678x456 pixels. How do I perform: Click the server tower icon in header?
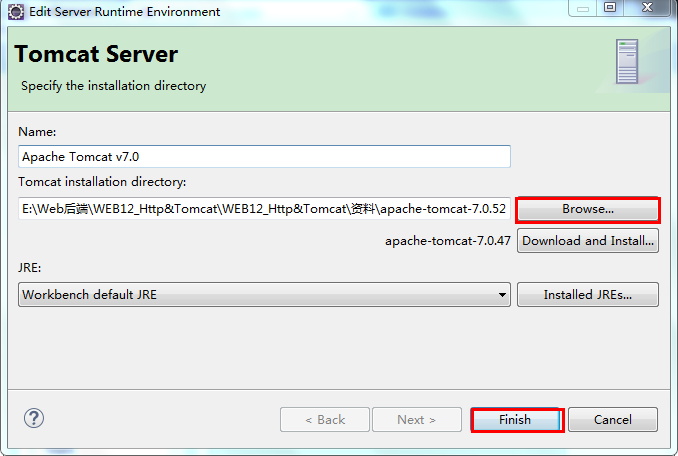point(627,61)
